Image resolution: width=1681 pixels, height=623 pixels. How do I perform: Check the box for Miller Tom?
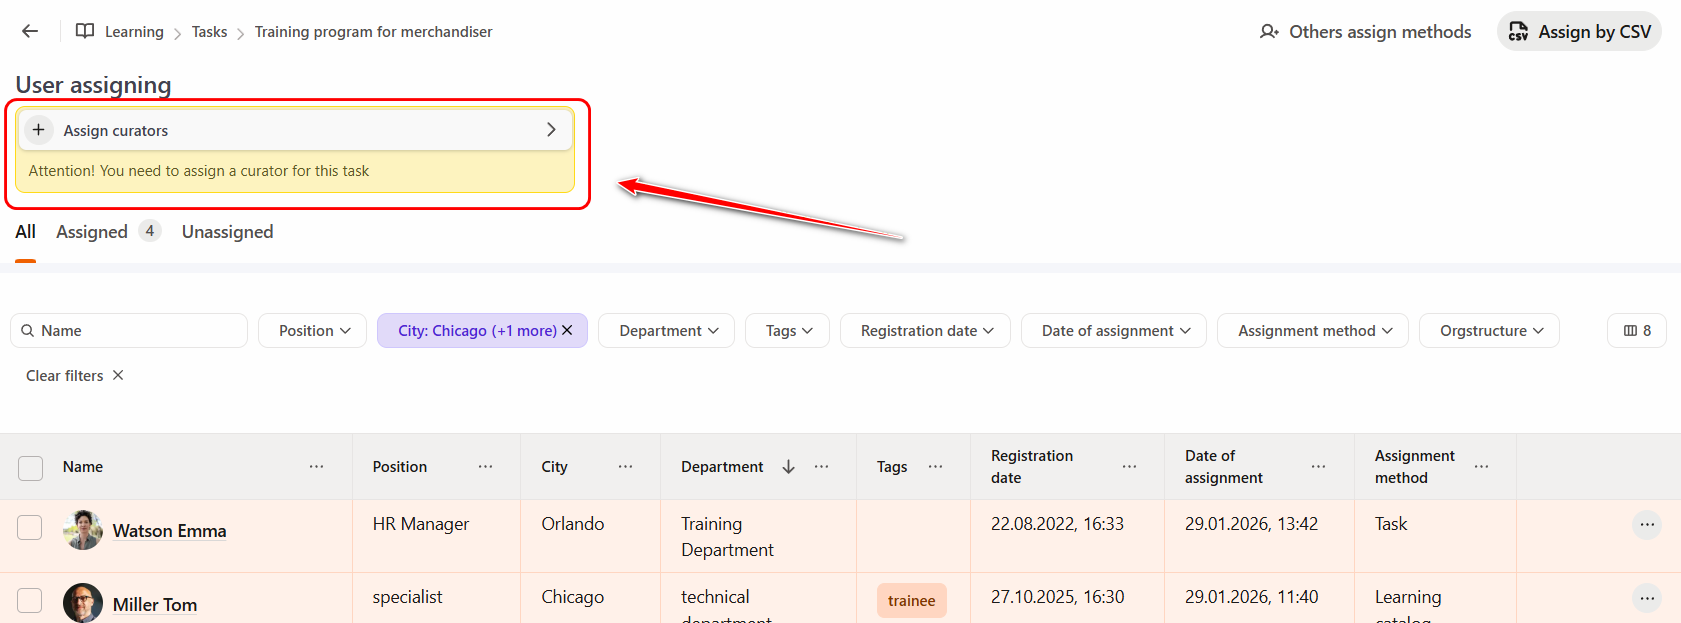pyautogui.click(x=30, y=600)
